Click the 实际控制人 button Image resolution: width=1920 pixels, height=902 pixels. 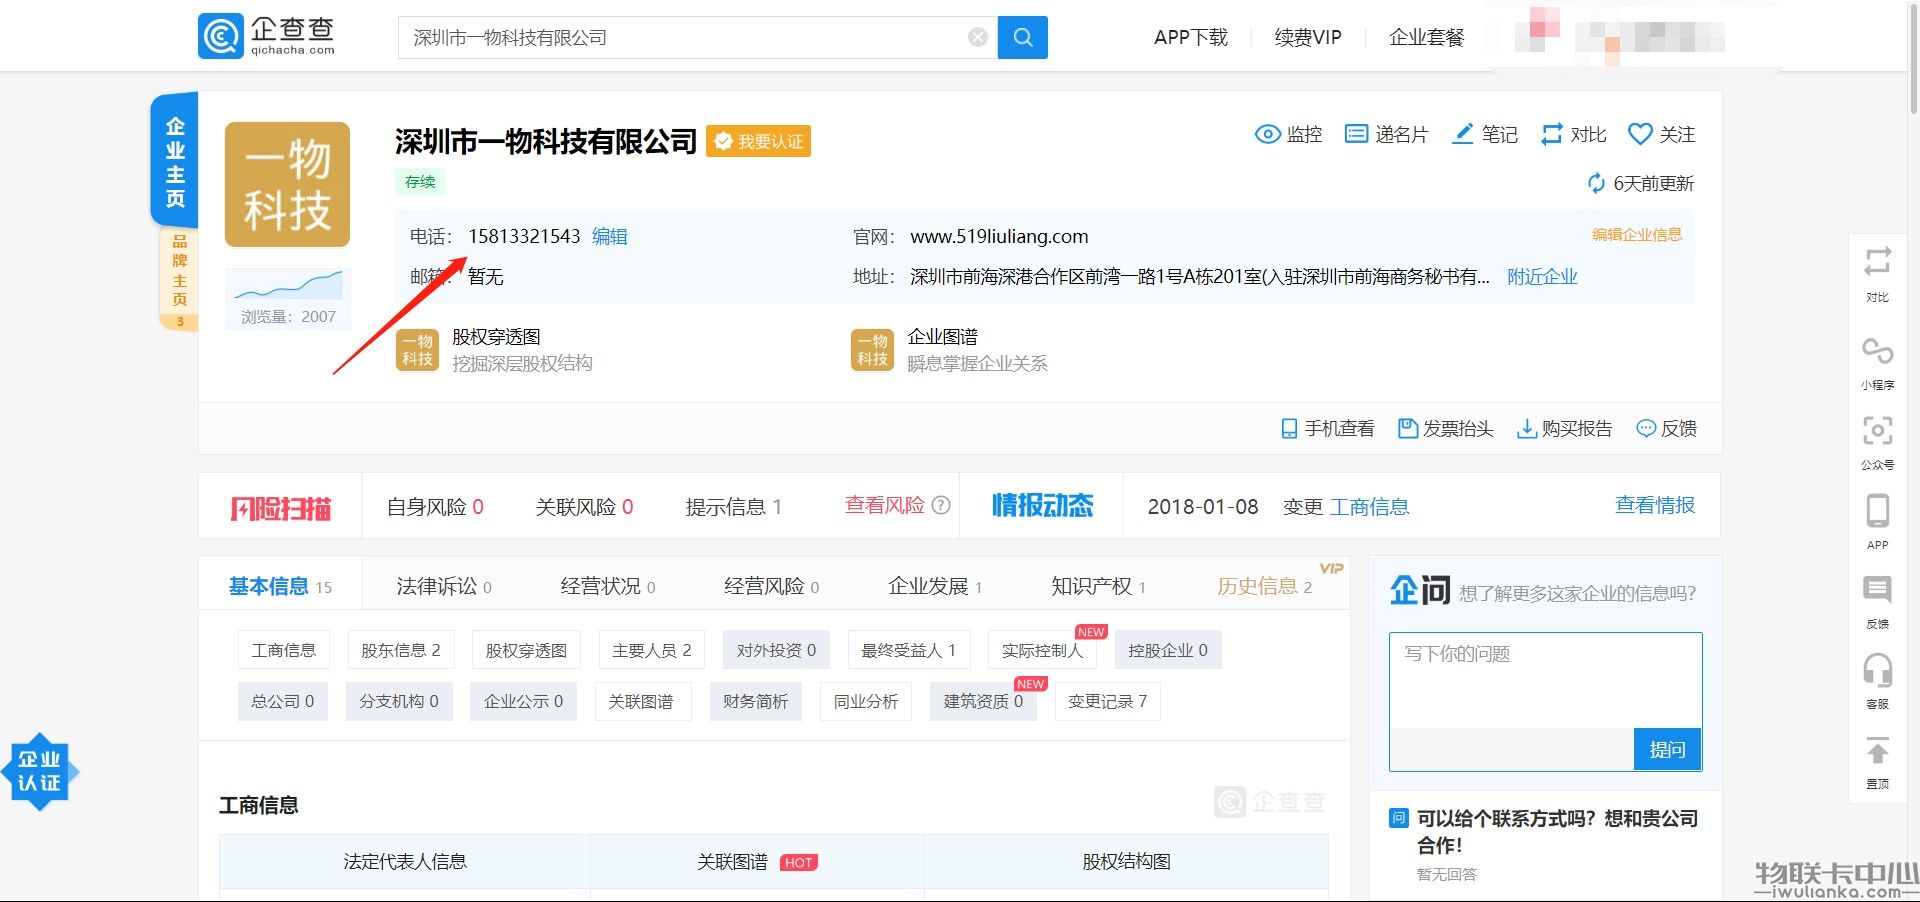tap(1042, 650)
